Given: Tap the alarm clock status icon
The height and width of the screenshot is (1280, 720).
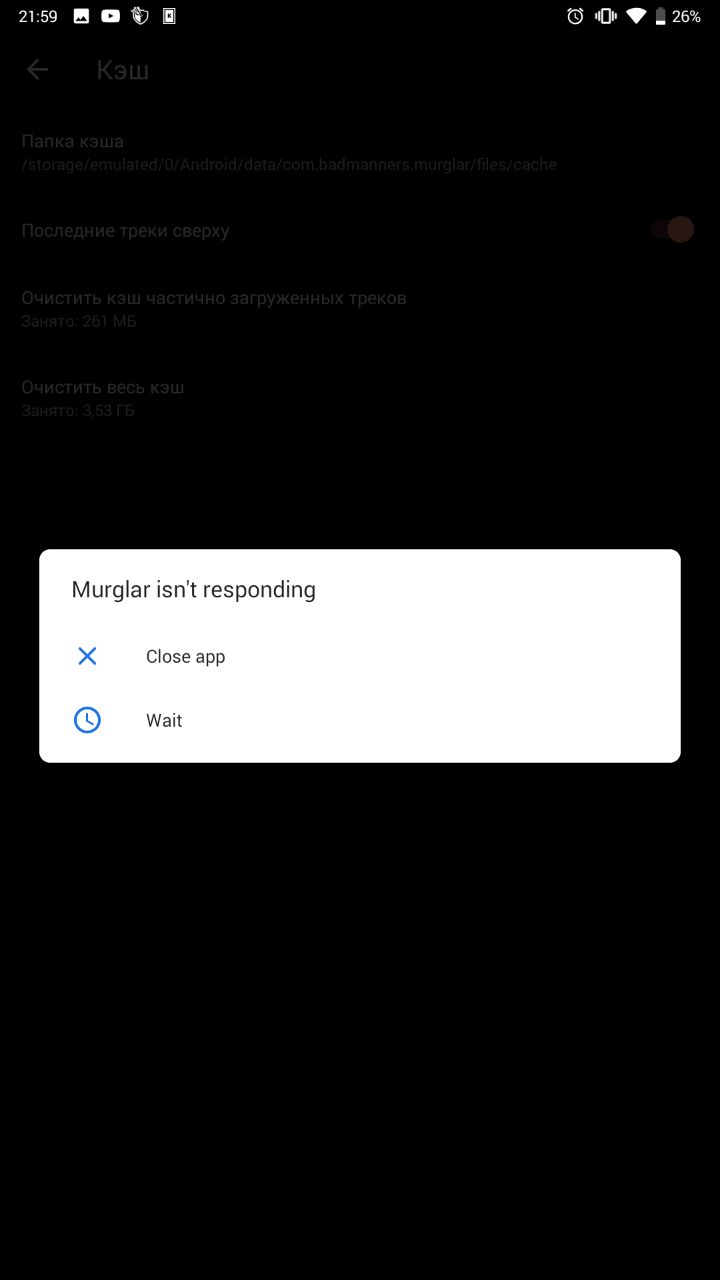Looking at the screenshot, I should click(x=575, y=16).
